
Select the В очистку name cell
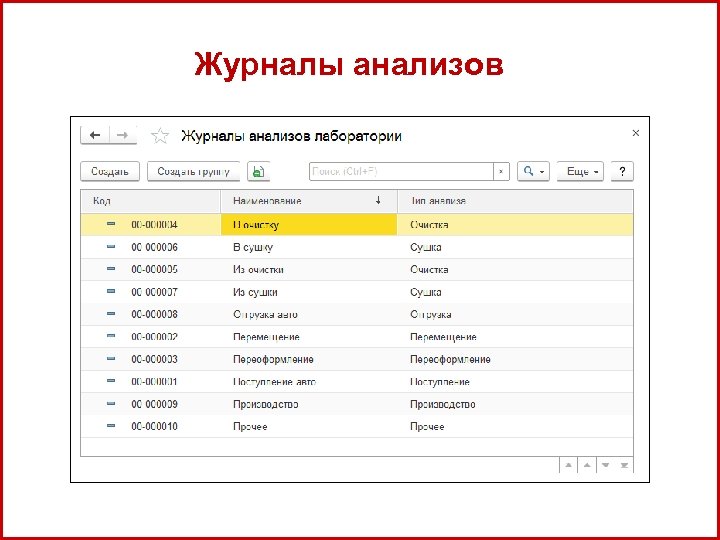point(309,225)
